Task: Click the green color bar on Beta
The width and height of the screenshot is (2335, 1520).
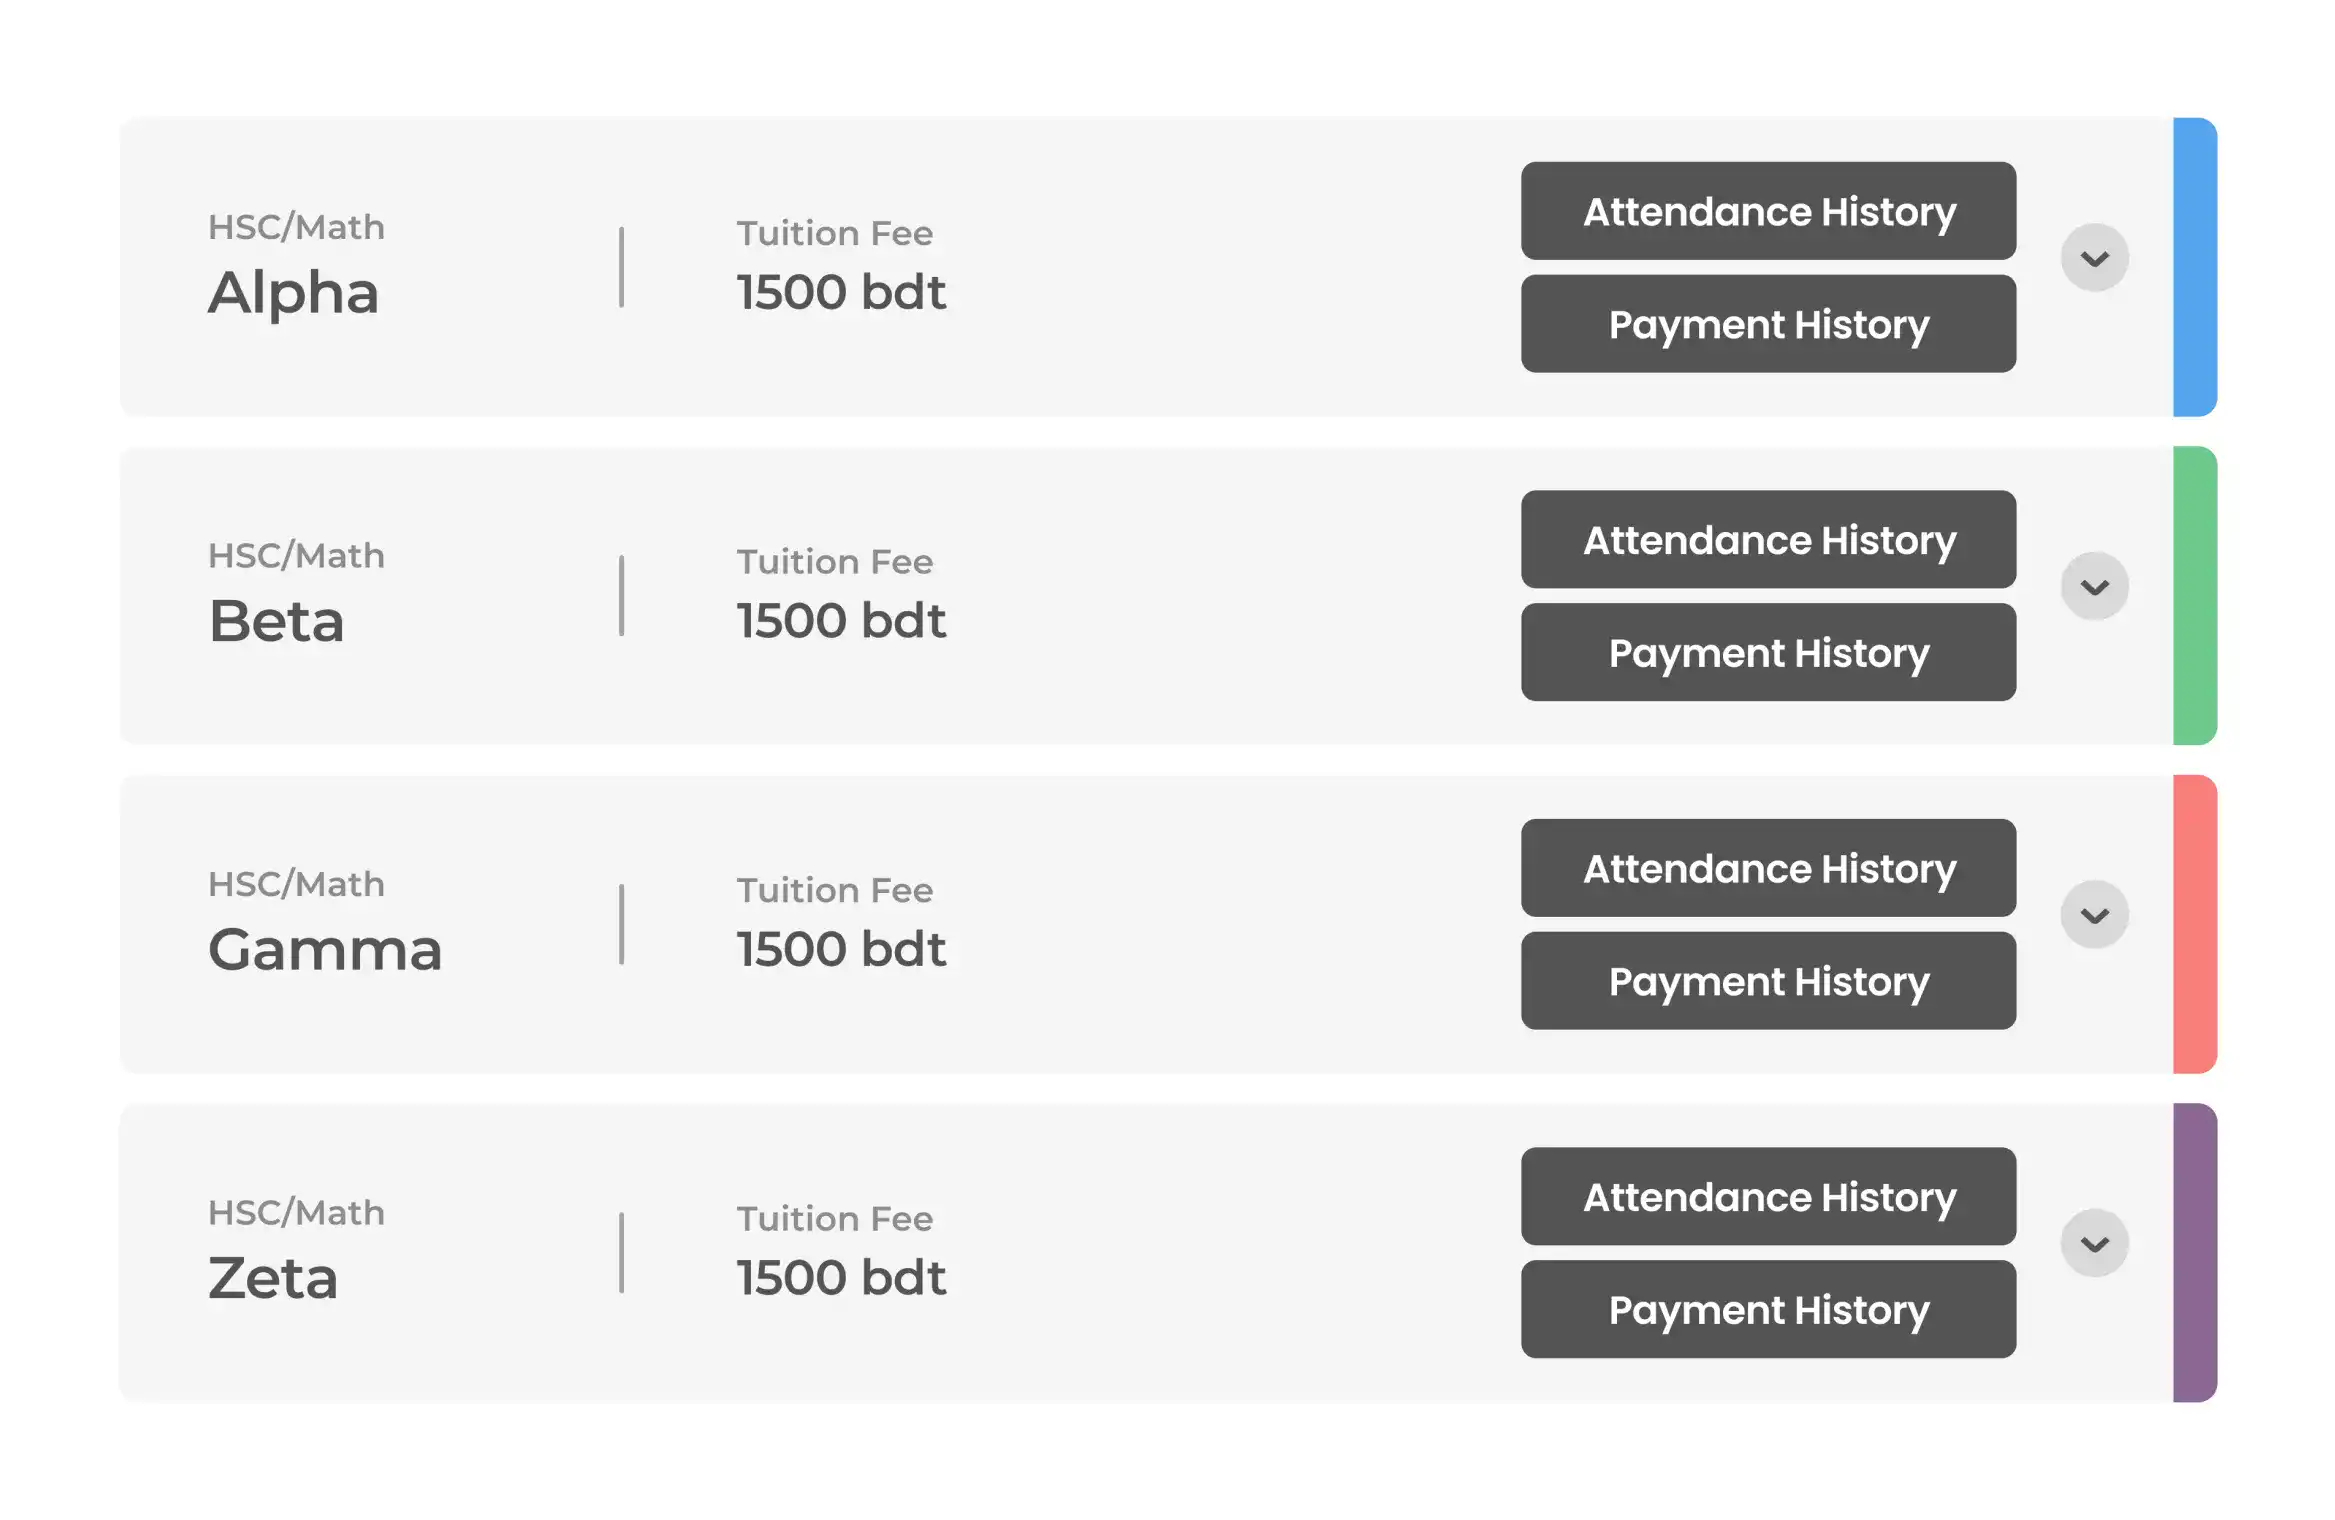Action: tap(2194, 595)
